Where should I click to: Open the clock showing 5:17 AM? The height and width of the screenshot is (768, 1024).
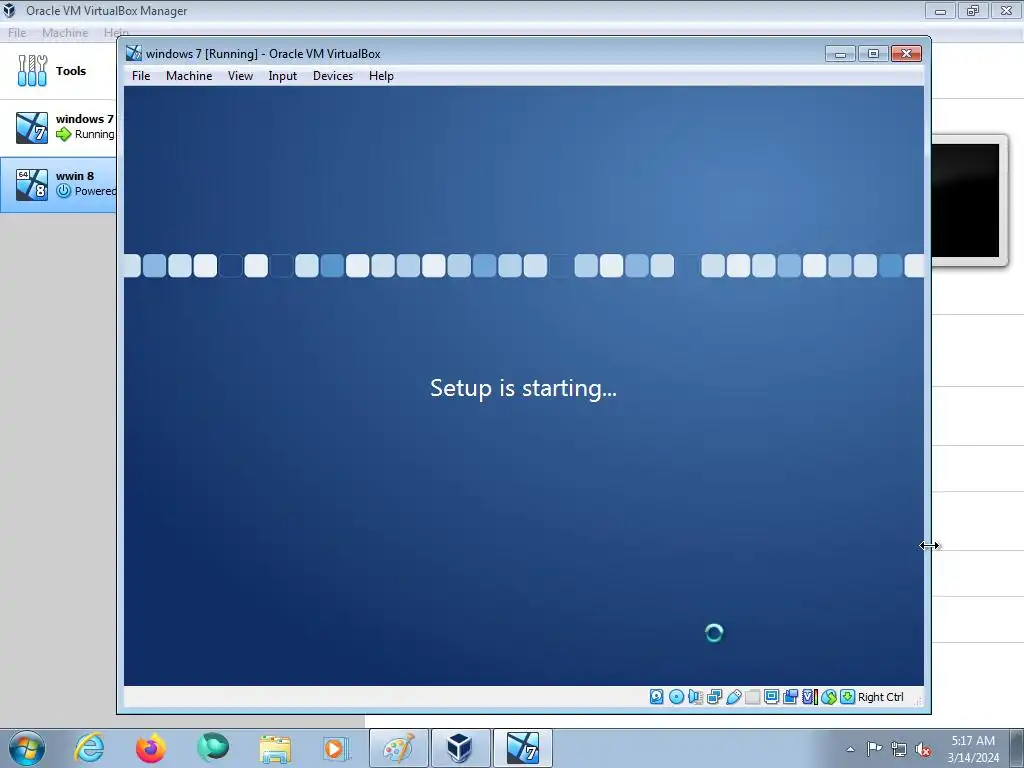click(x=973, y=748)
